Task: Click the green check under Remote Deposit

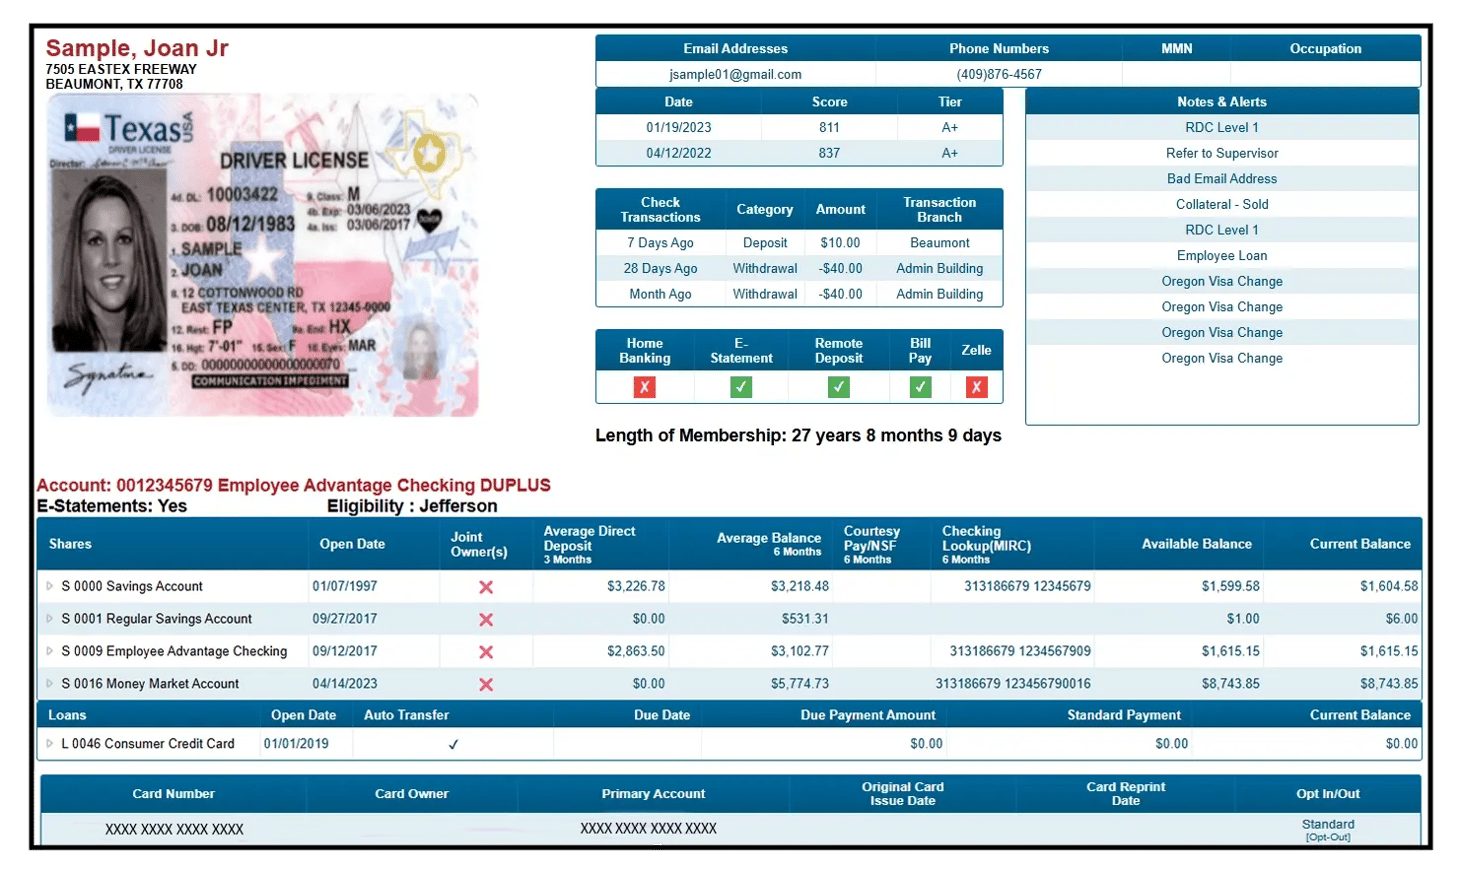Action: 839,387
